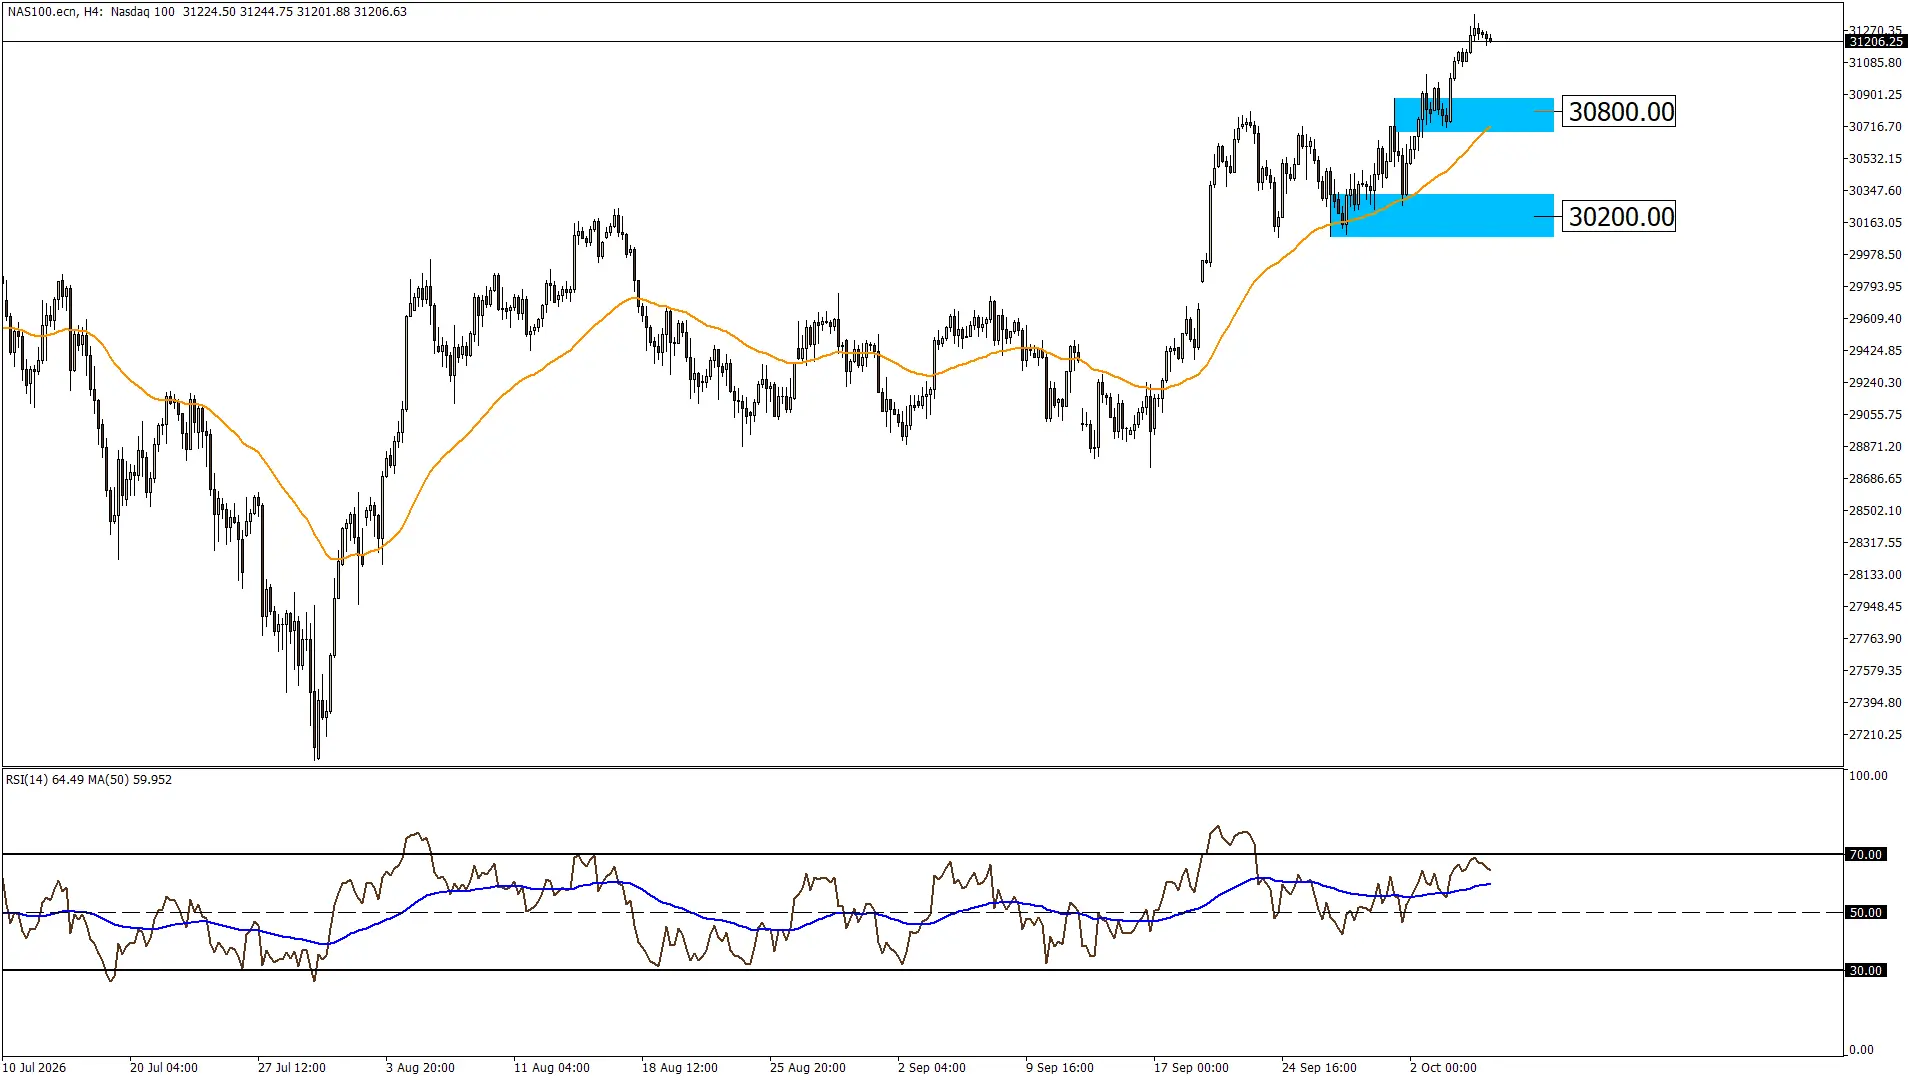This screenshot has width=1920, height=1080.
Task: Click the 27 Jul 12:00 time label
Action: [x=292, y=1067]
